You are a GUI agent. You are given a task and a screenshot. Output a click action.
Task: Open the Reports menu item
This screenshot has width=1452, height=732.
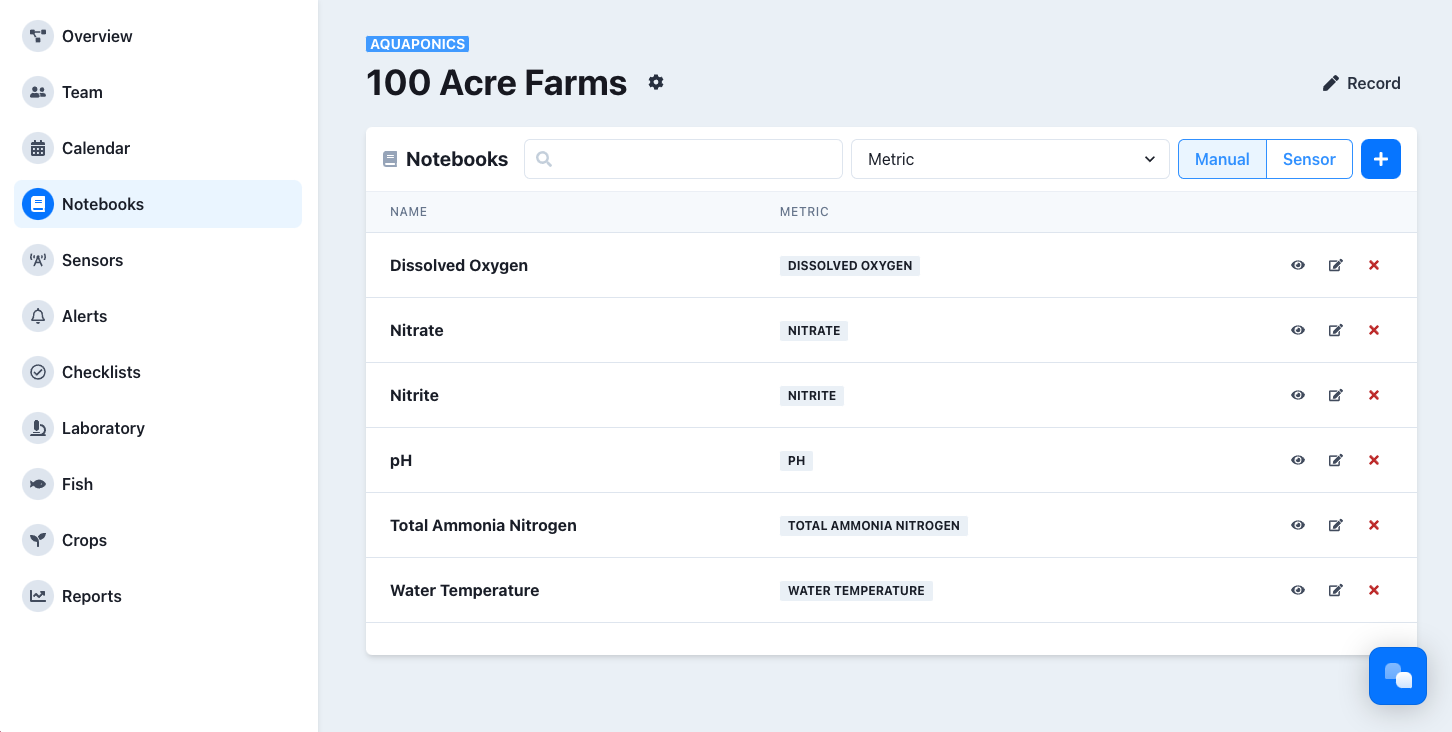[91, 596]
